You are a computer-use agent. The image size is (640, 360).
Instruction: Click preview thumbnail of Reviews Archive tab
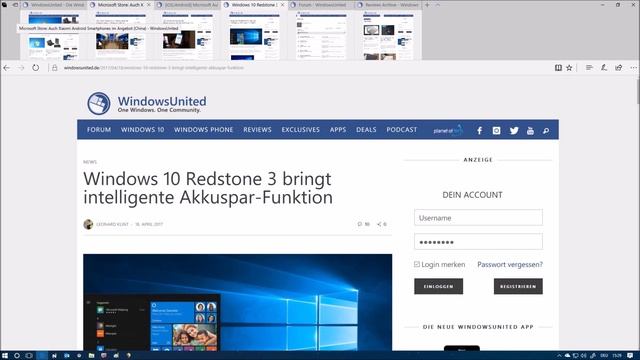click(x=388, y=36)
